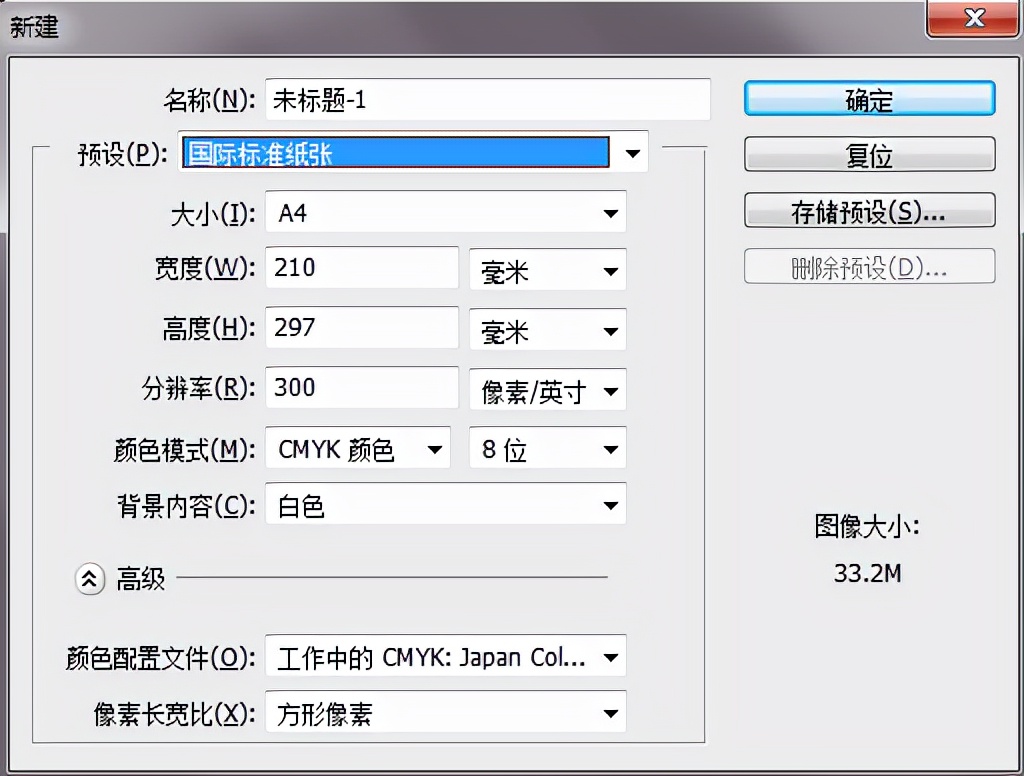The image size is (1024, 776).
Task: Open the 颜色配置文件 profile dropdown
Action: point(446,656)
